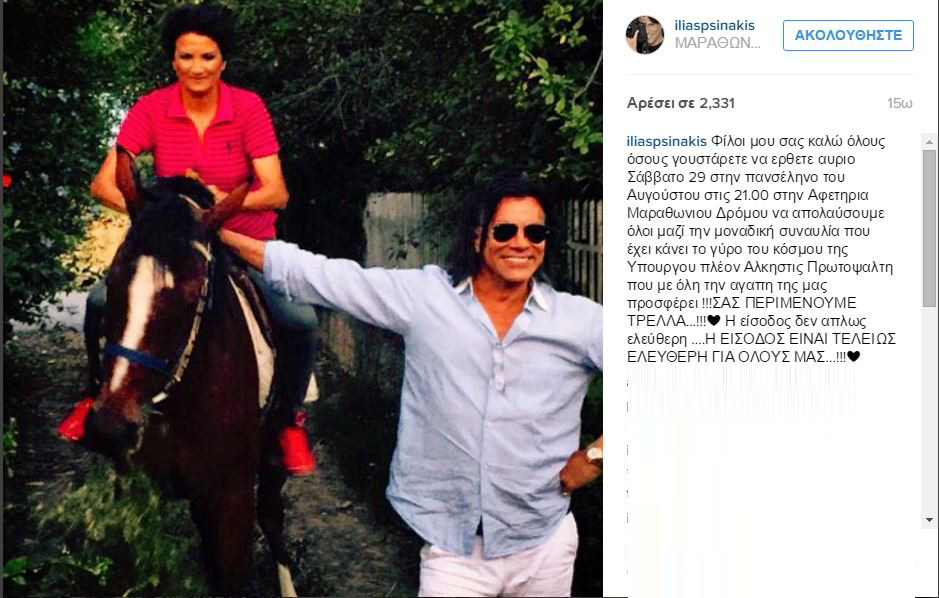Viewport: 939px width, 598px height.
Task: Click the empty scrollbar track below the thumb
Action: click(929, 410)
